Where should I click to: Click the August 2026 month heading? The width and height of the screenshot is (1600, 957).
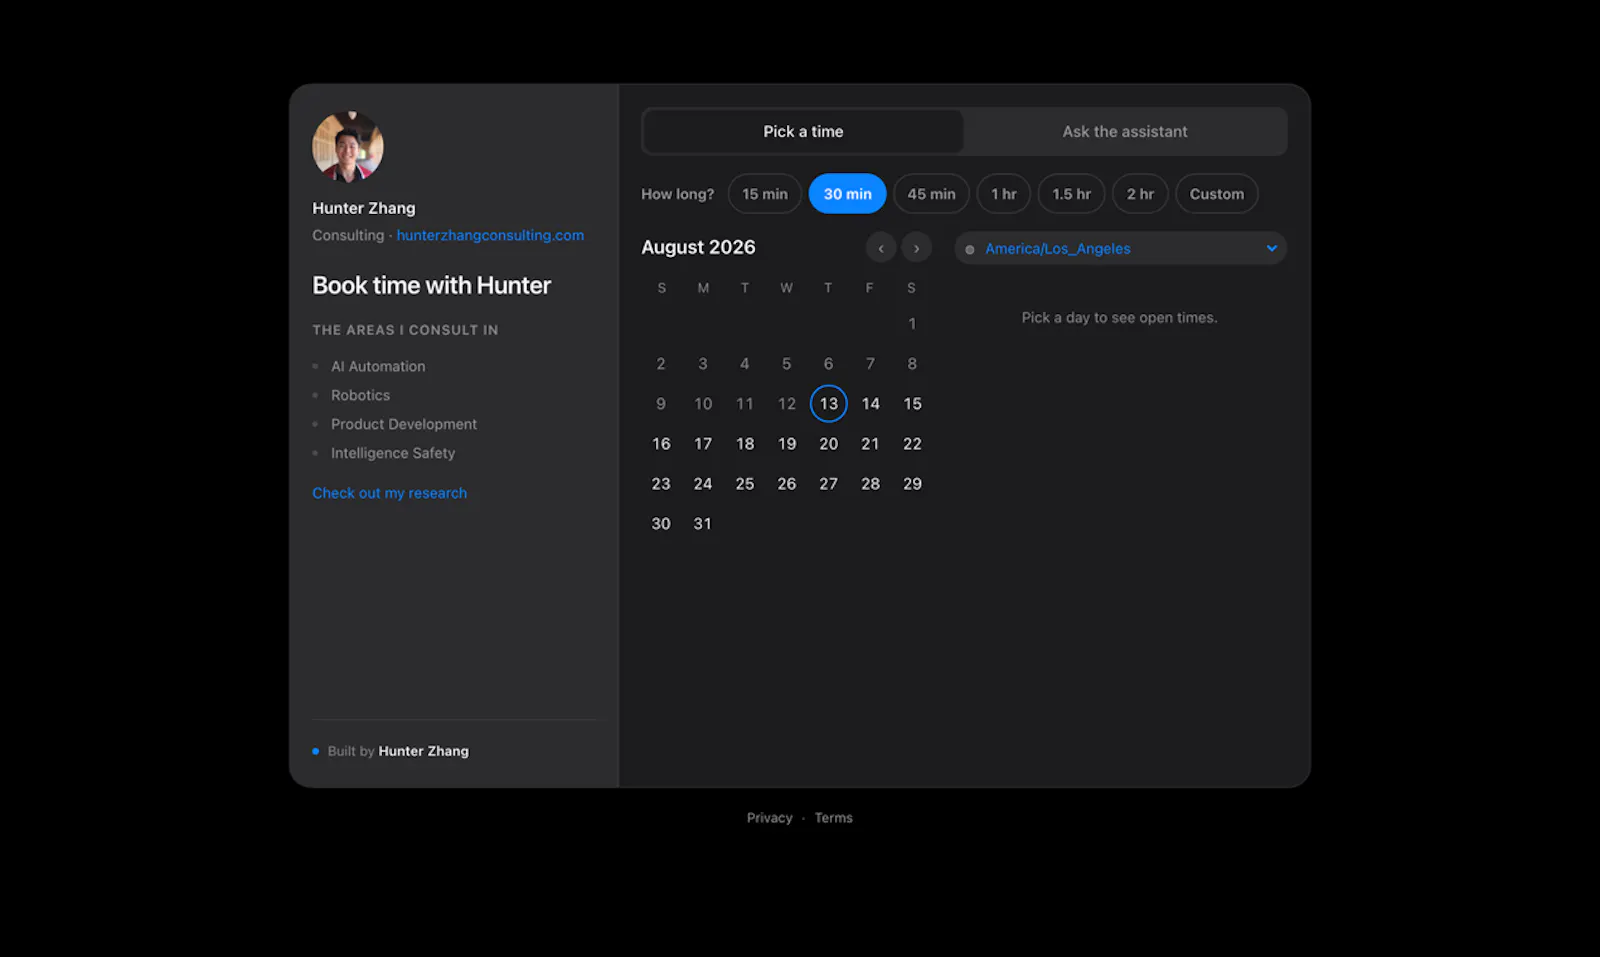tap(698, 247)
